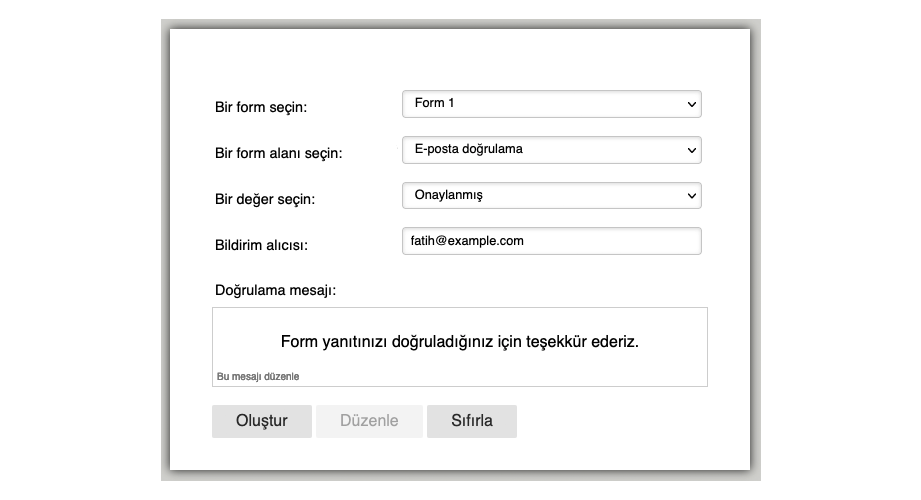Image resolution: width=921 pixels, height=500 pixels.
Task: Click the 'Doğrulama mesajı:' label
Action: click(x=275, y=290)
